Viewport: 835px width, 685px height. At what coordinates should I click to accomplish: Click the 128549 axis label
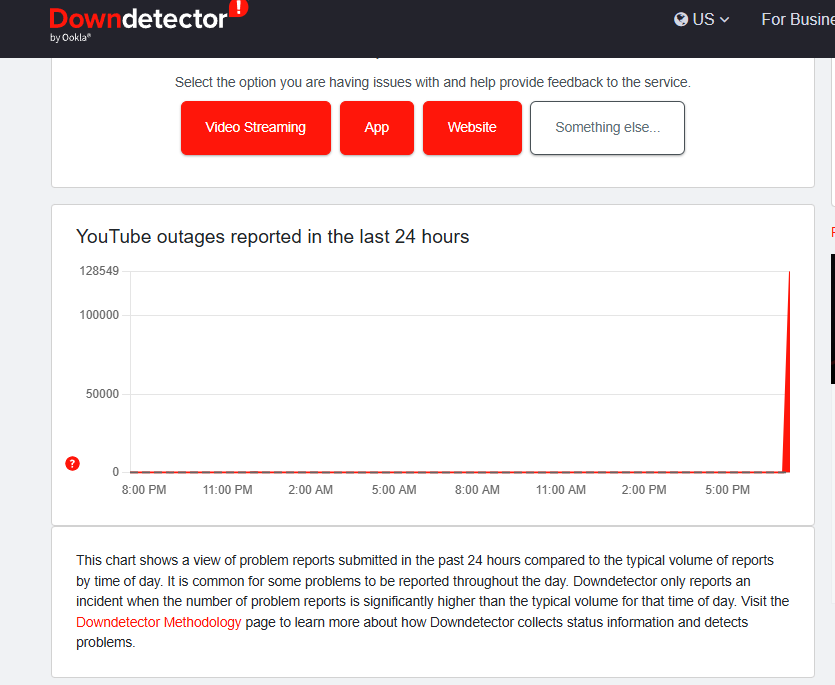[99, 271]
